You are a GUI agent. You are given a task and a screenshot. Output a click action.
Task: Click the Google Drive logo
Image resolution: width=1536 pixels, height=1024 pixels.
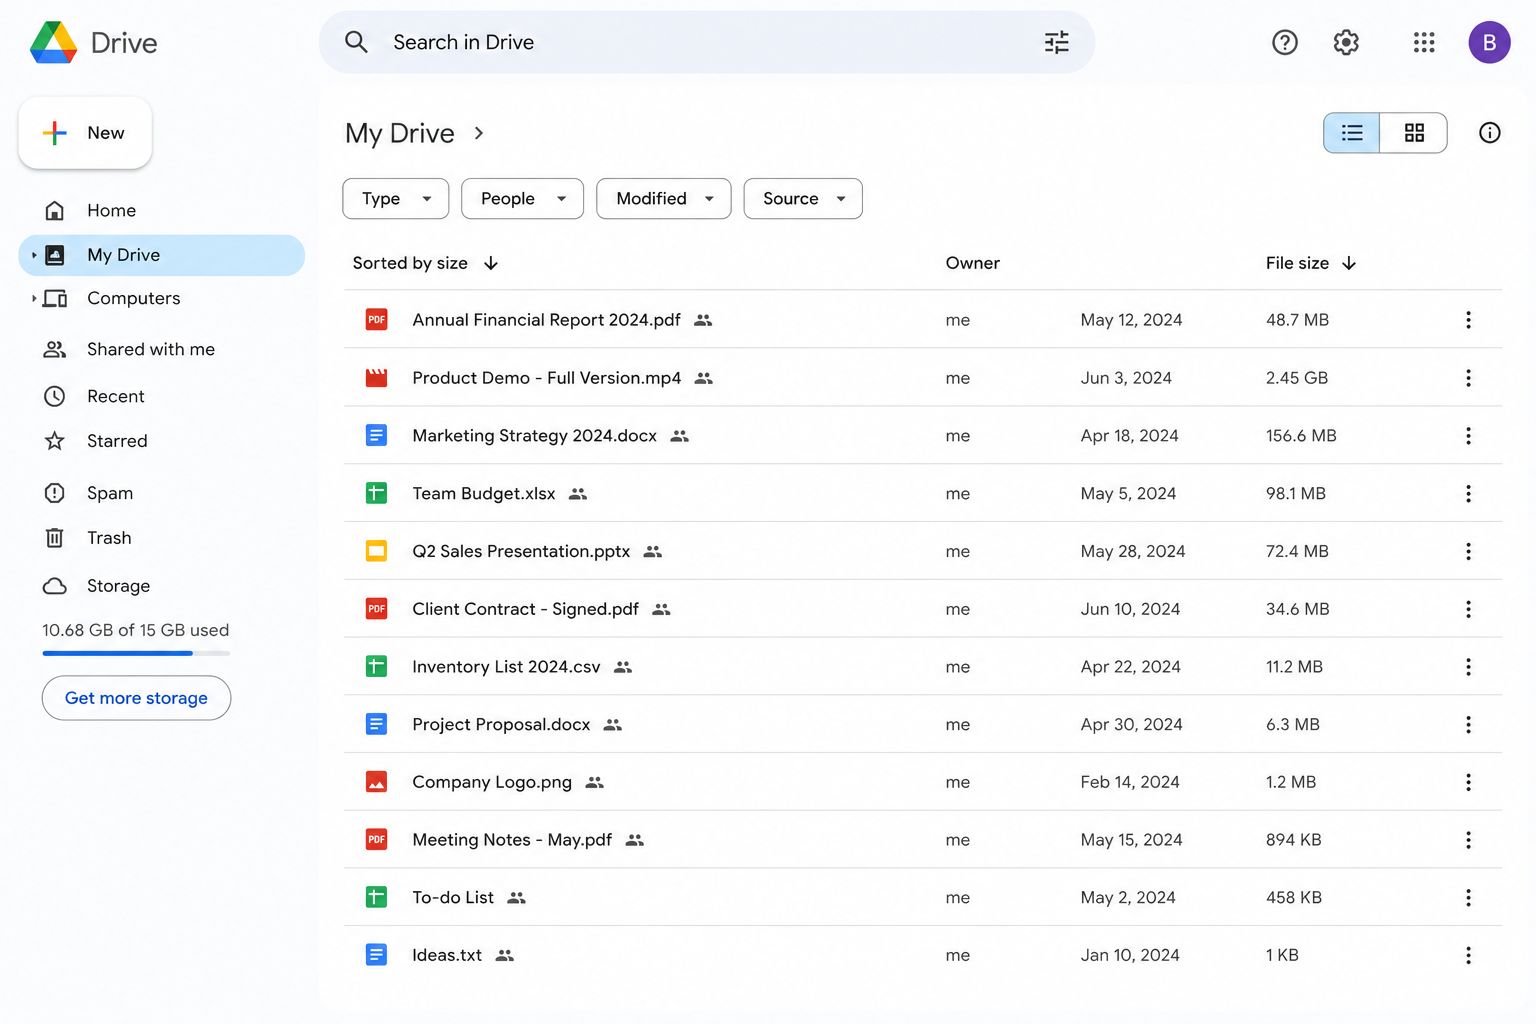54,42
